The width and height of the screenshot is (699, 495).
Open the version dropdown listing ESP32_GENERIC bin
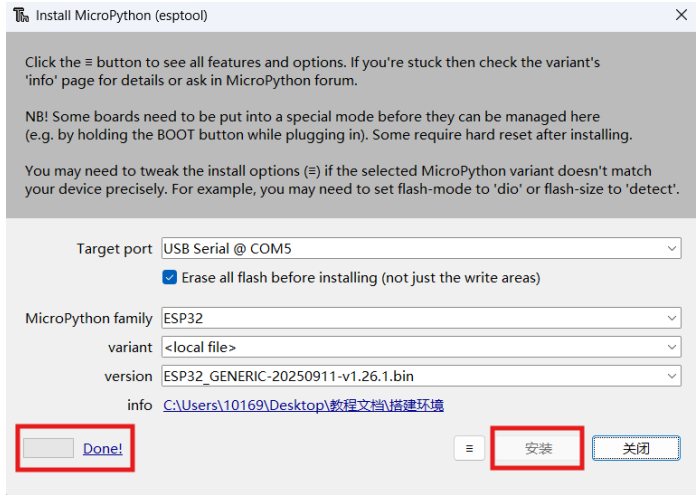pos(672,376)
